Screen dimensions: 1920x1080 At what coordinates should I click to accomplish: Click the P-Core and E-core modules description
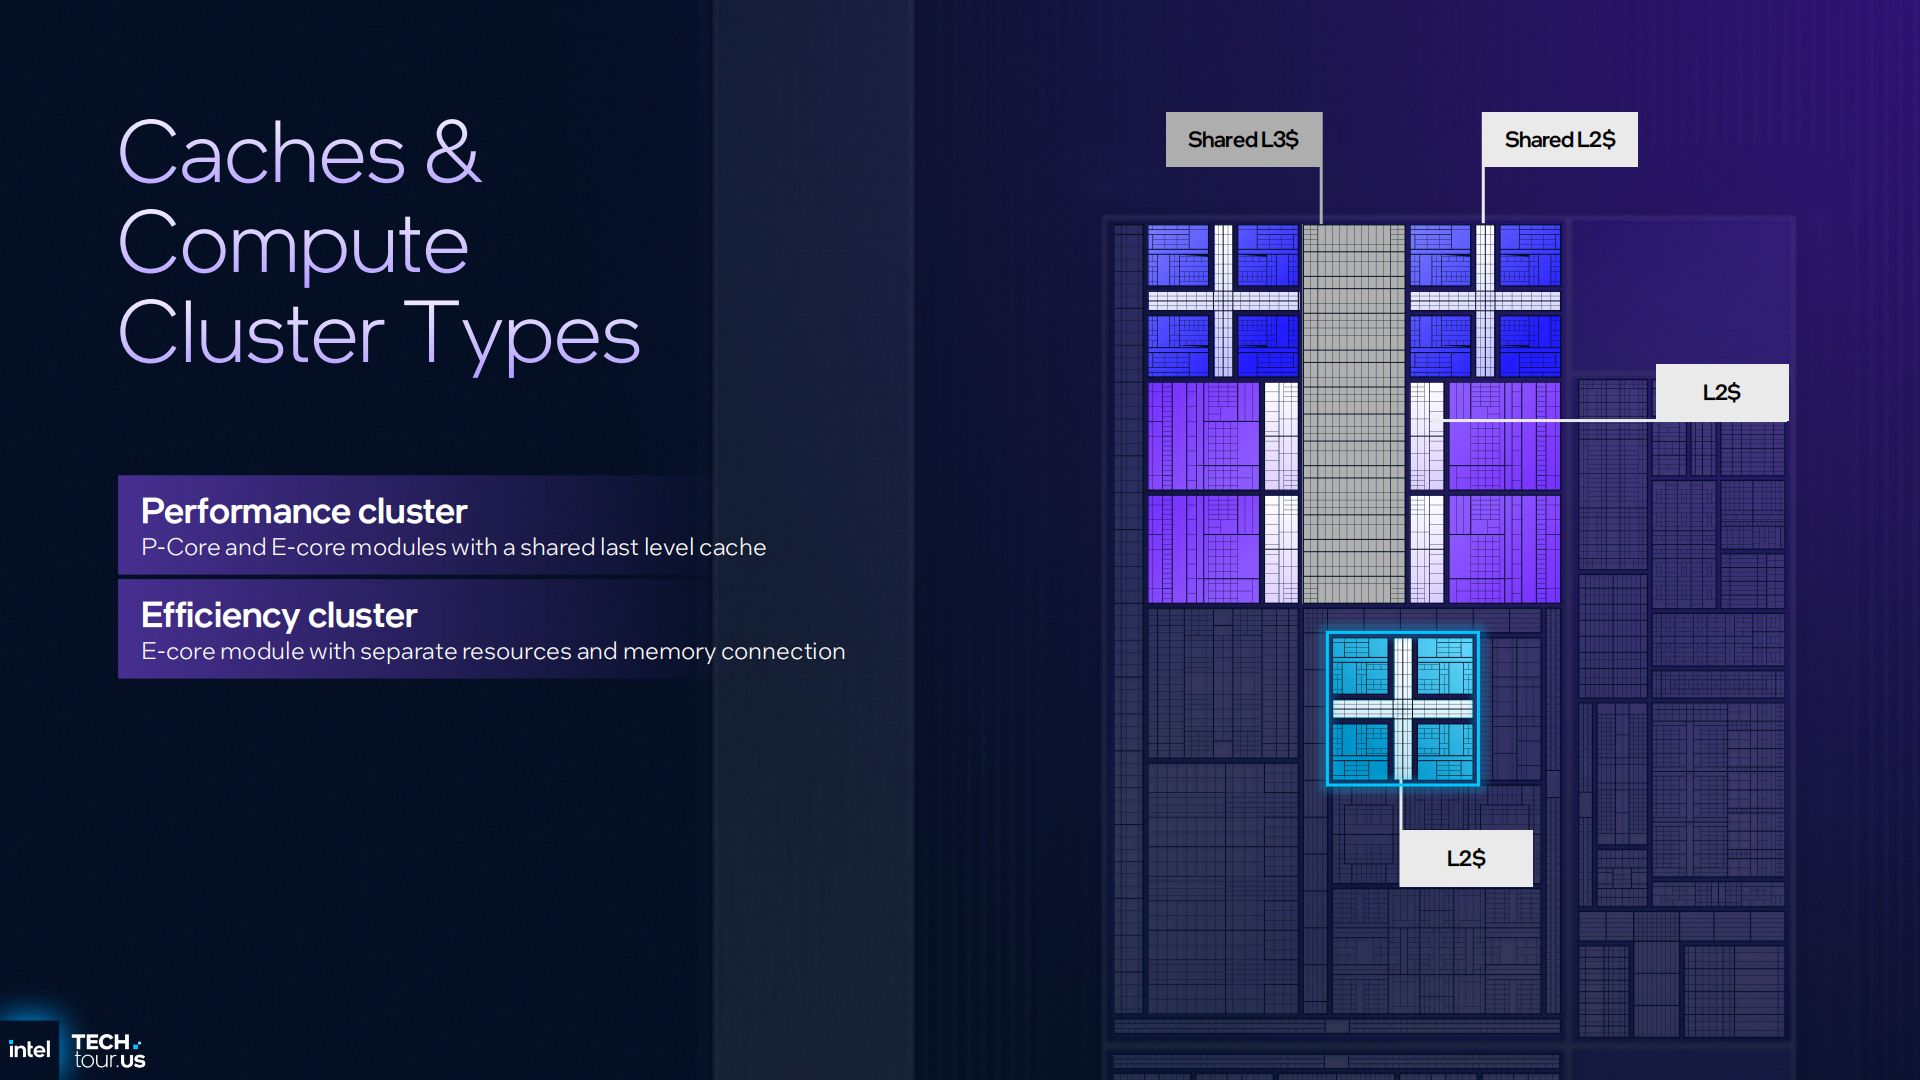click(453, 547)
